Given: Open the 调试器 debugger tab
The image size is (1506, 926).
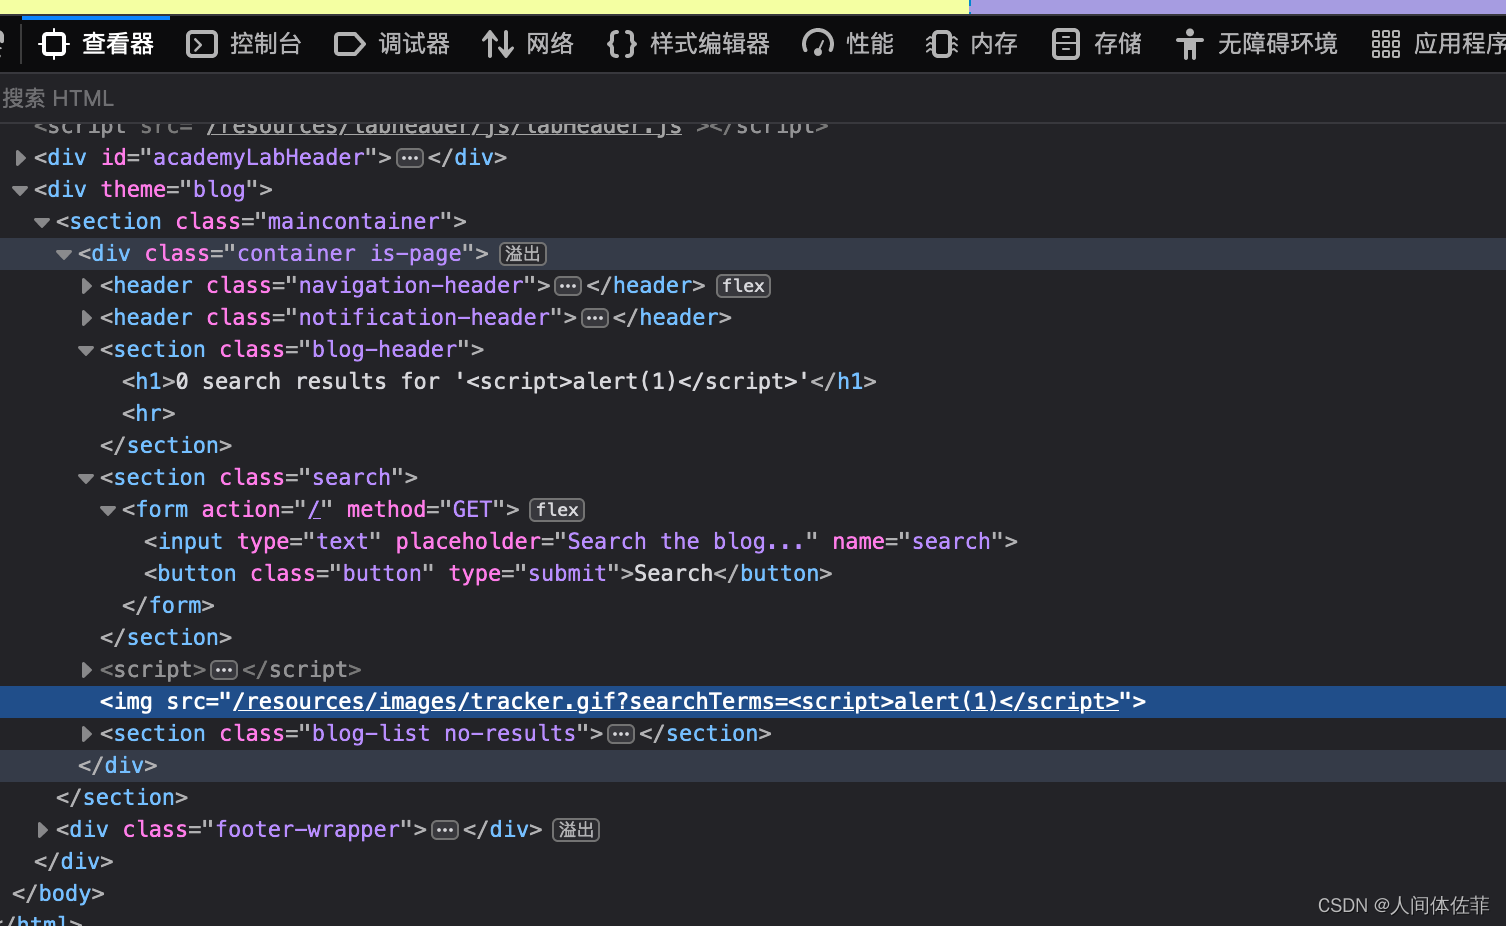Looking at the screenshot, I should click(x=392, y=44).
